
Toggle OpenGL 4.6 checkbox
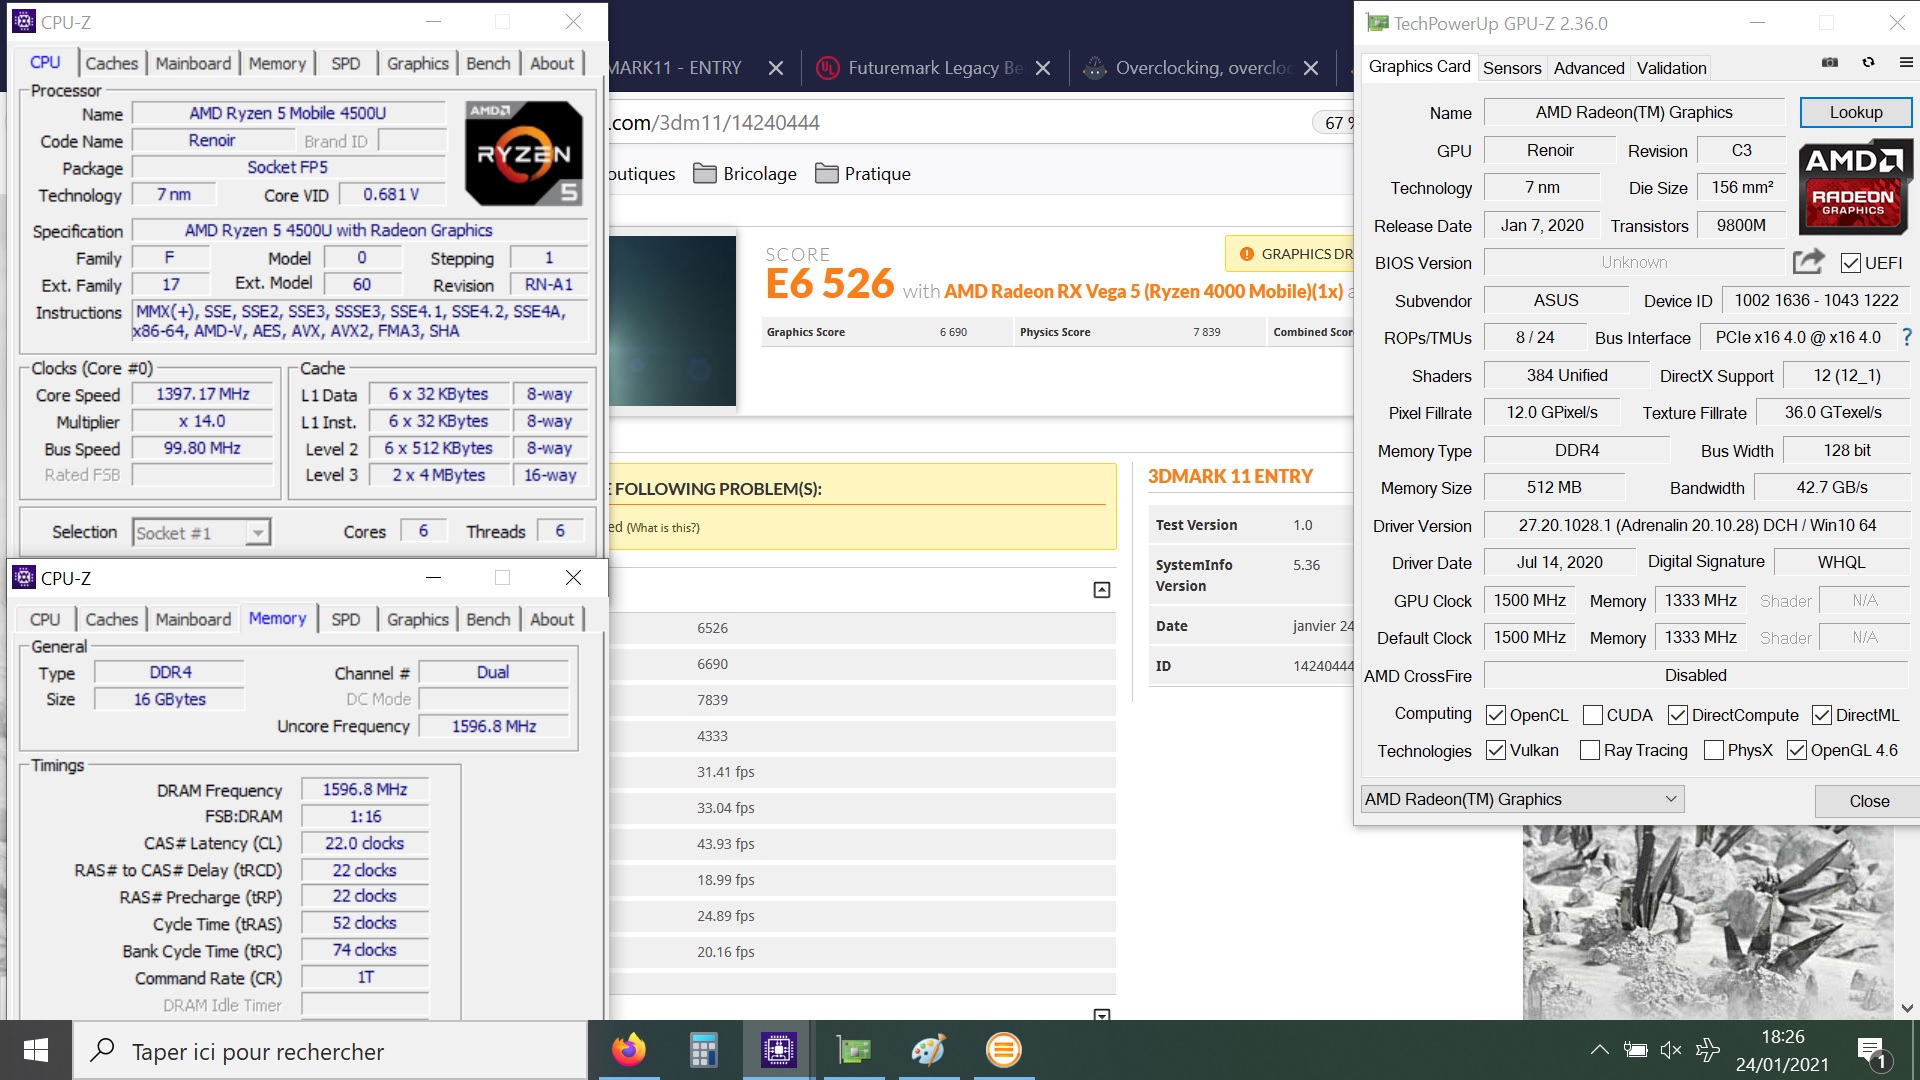[1797, 750]
